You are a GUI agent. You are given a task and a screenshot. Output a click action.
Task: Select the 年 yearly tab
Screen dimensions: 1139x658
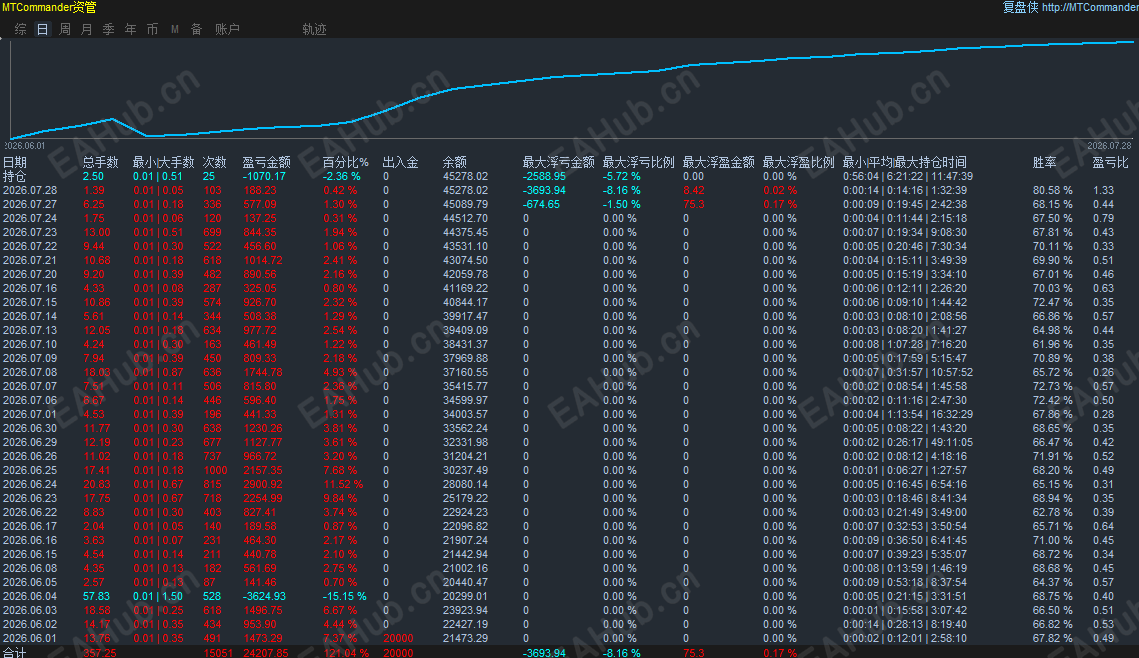point(130,29)
